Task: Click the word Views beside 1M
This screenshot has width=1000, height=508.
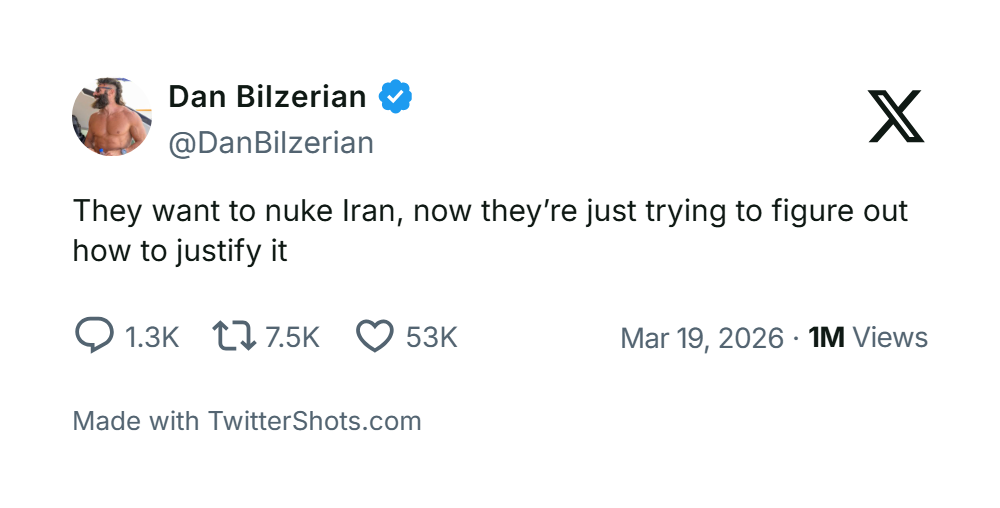Action: coord(890,337)
